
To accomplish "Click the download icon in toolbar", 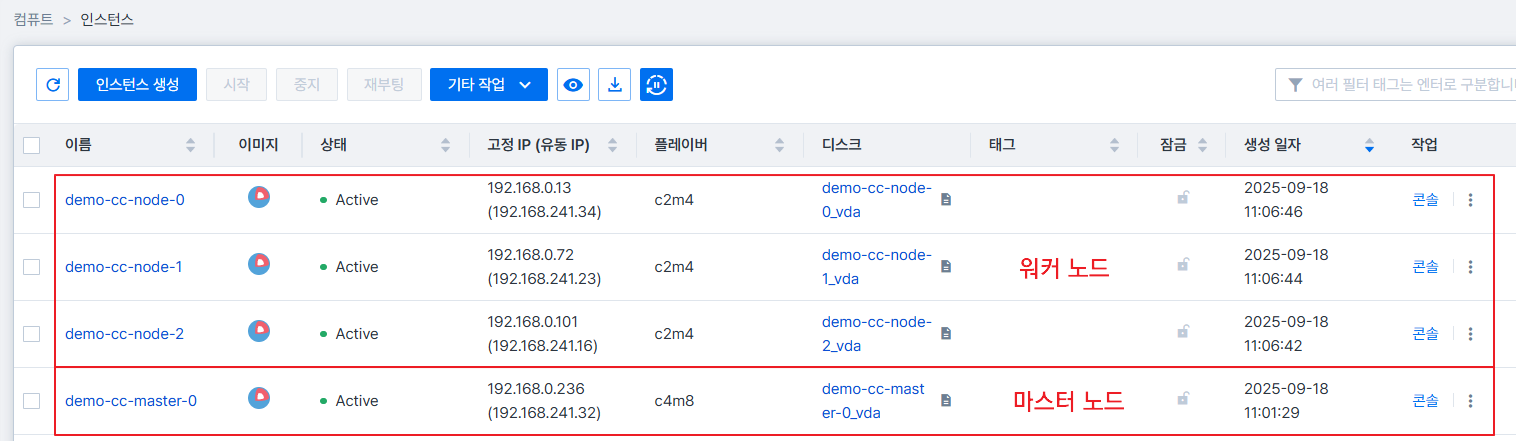I will pos(615,85).
